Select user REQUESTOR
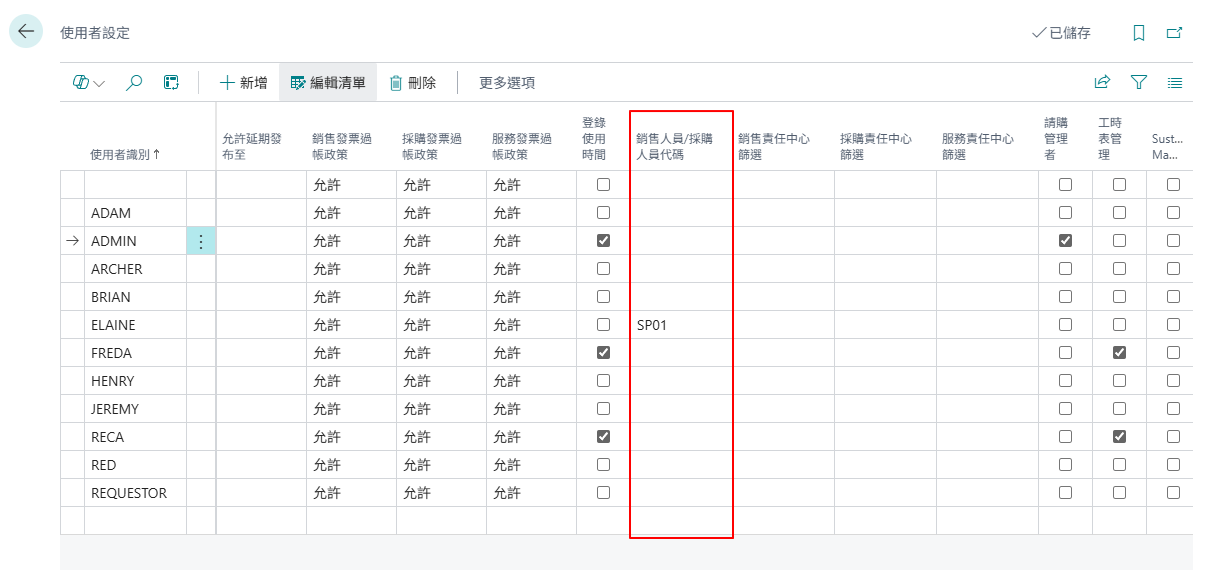This screenshot has width=1230, height=570. 129,493
